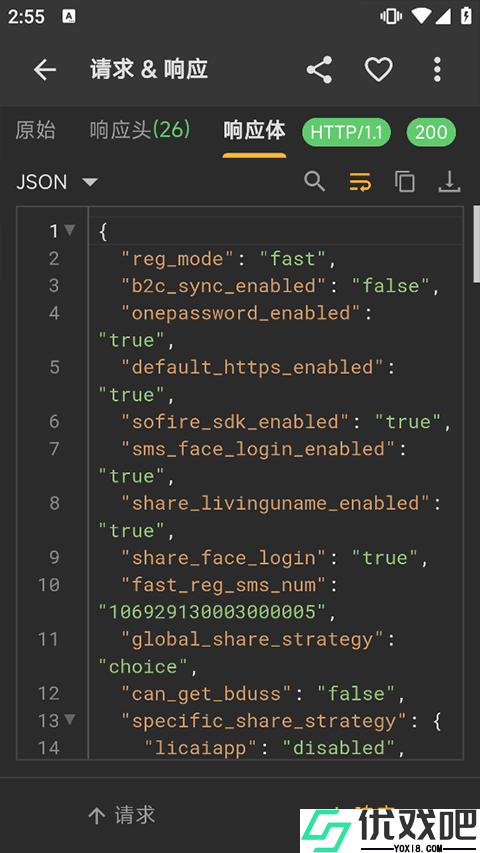Toggle word wrap in viewer
This screenshot has width=480, height=853.
click(x=360, y=181)
